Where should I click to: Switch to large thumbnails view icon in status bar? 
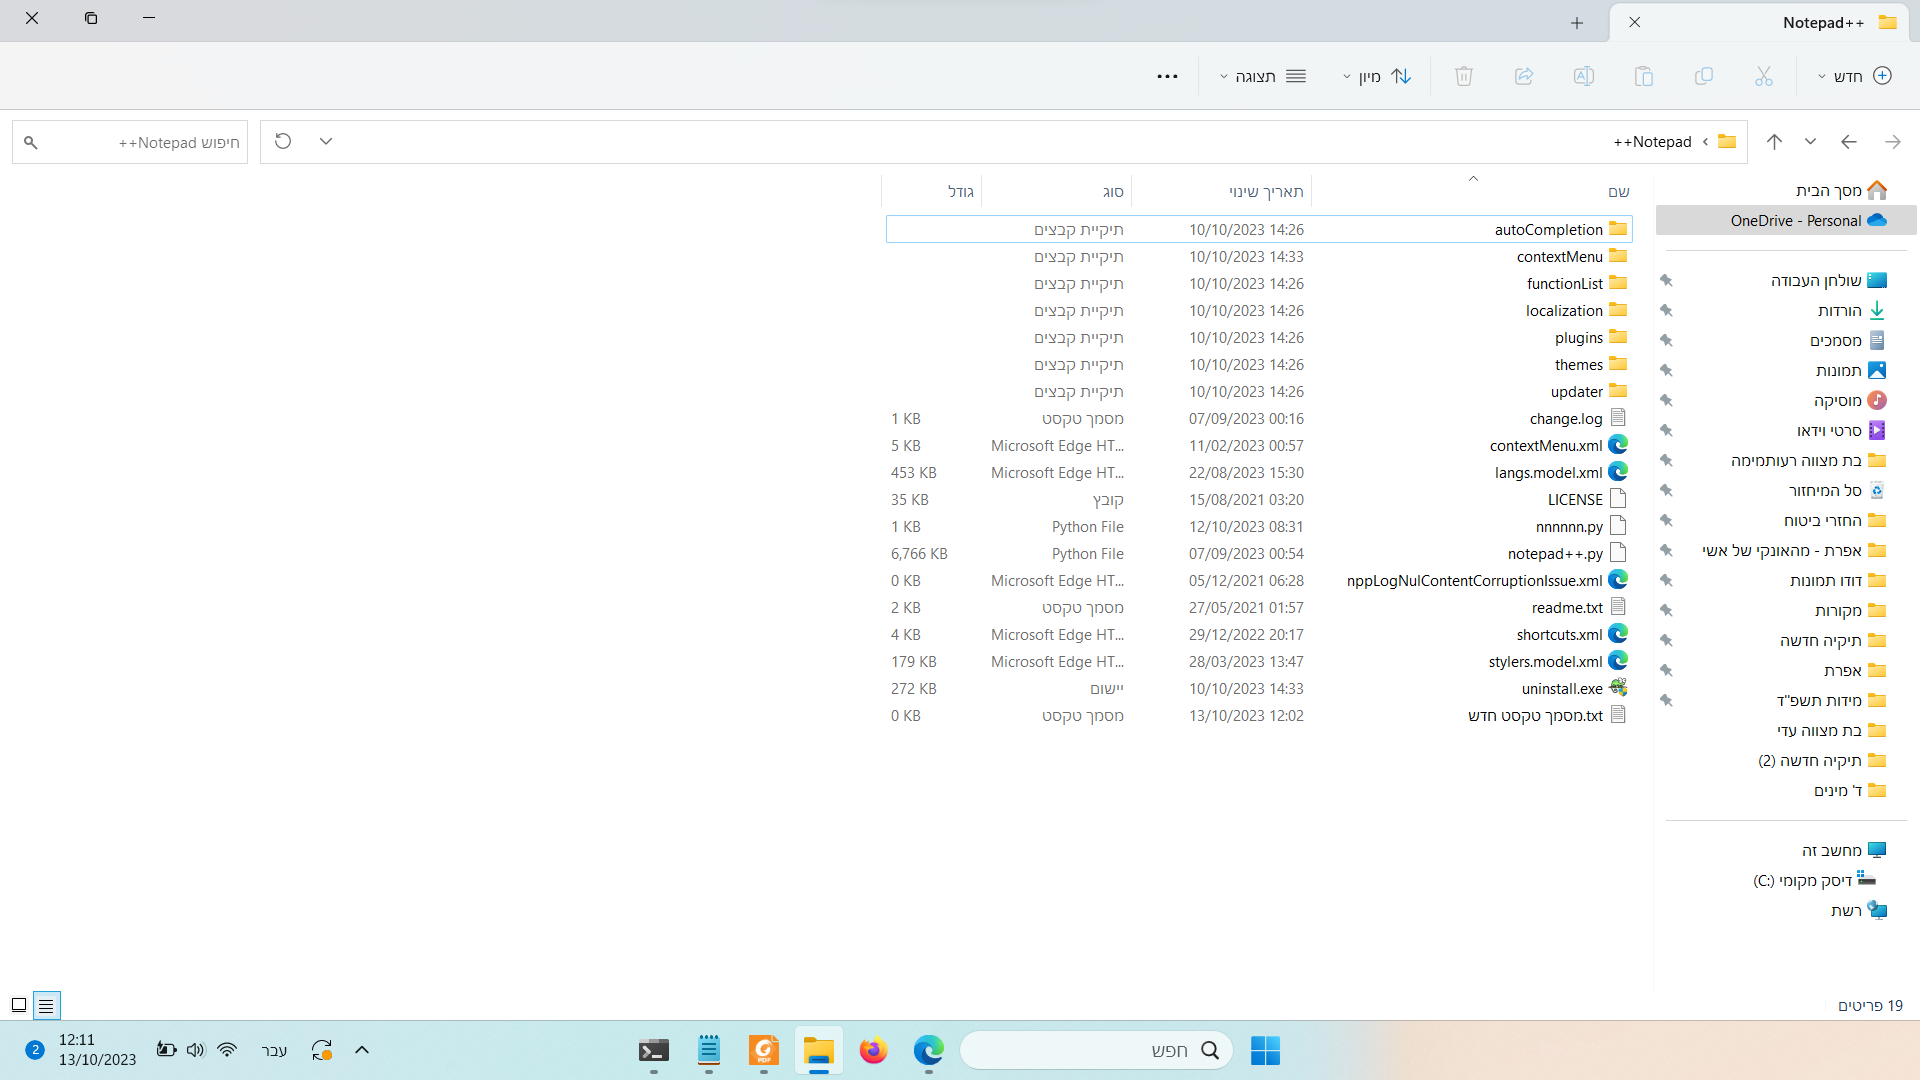19,1005
